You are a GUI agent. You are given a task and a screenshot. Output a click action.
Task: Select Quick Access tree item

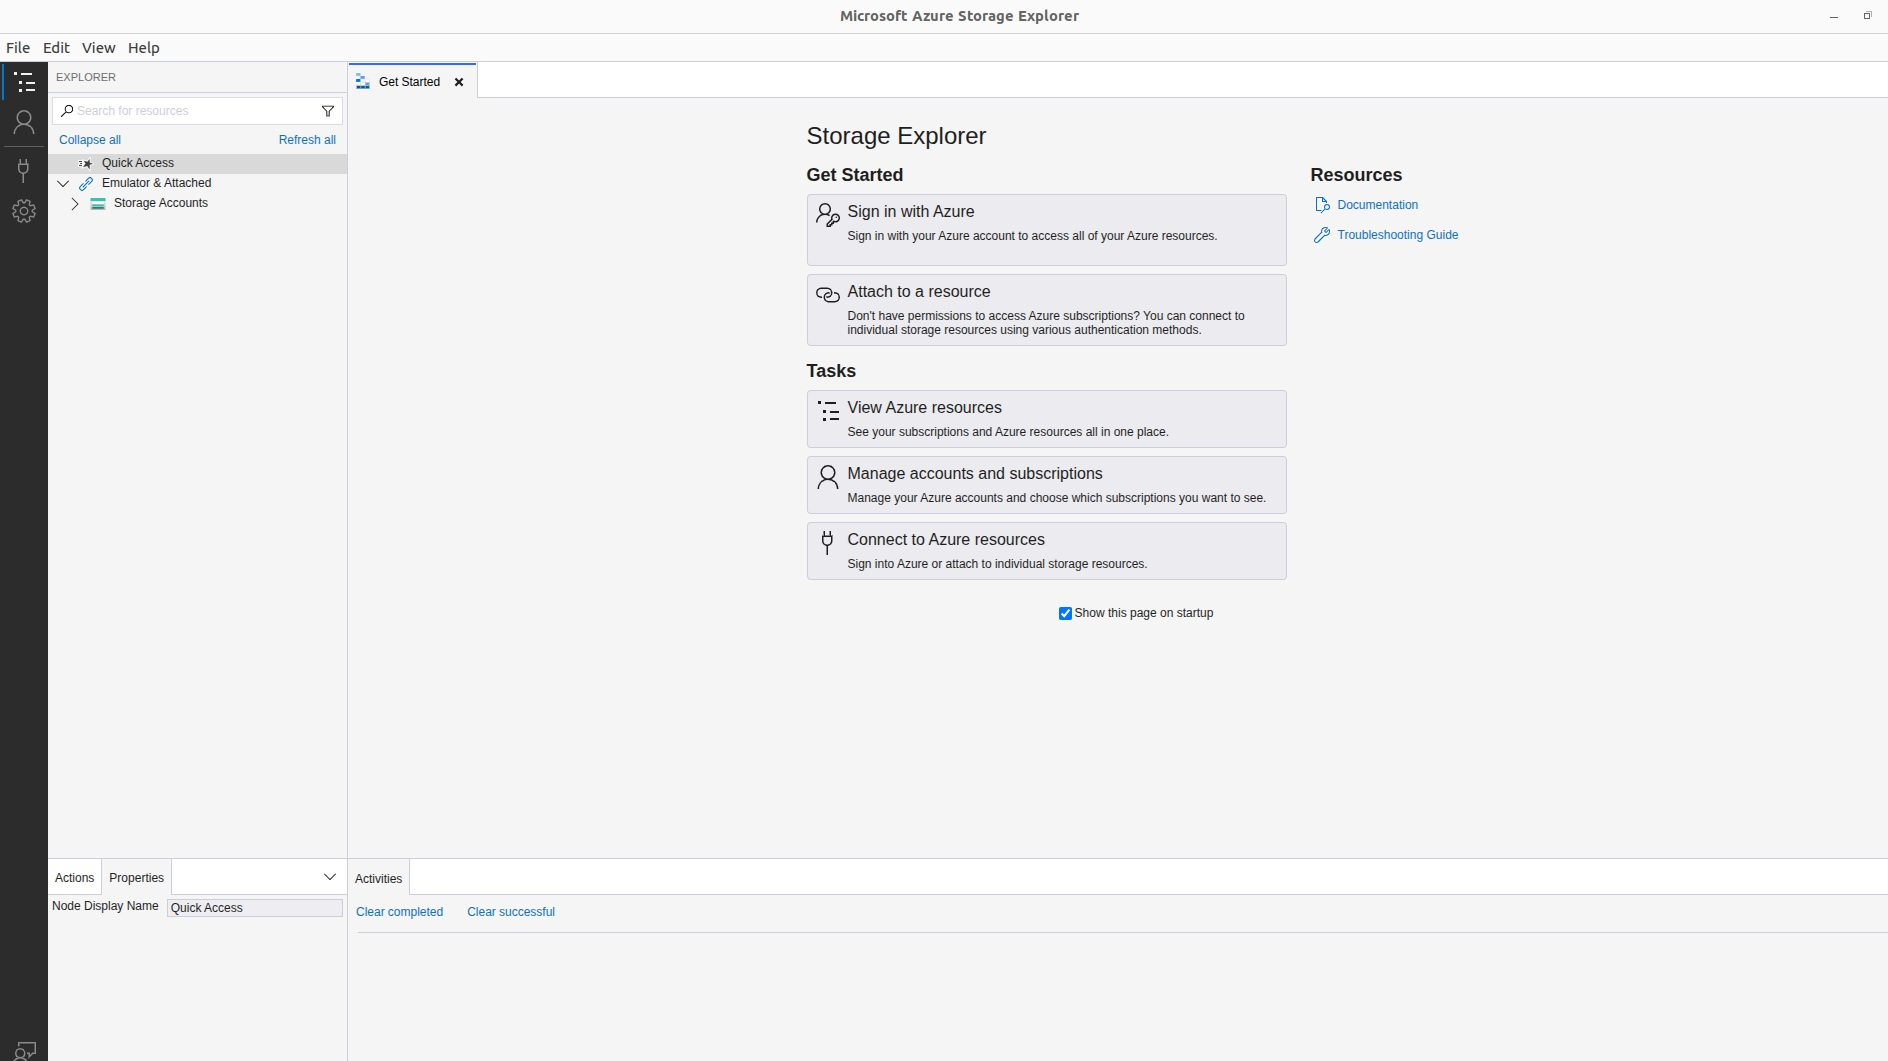(197, 163)
